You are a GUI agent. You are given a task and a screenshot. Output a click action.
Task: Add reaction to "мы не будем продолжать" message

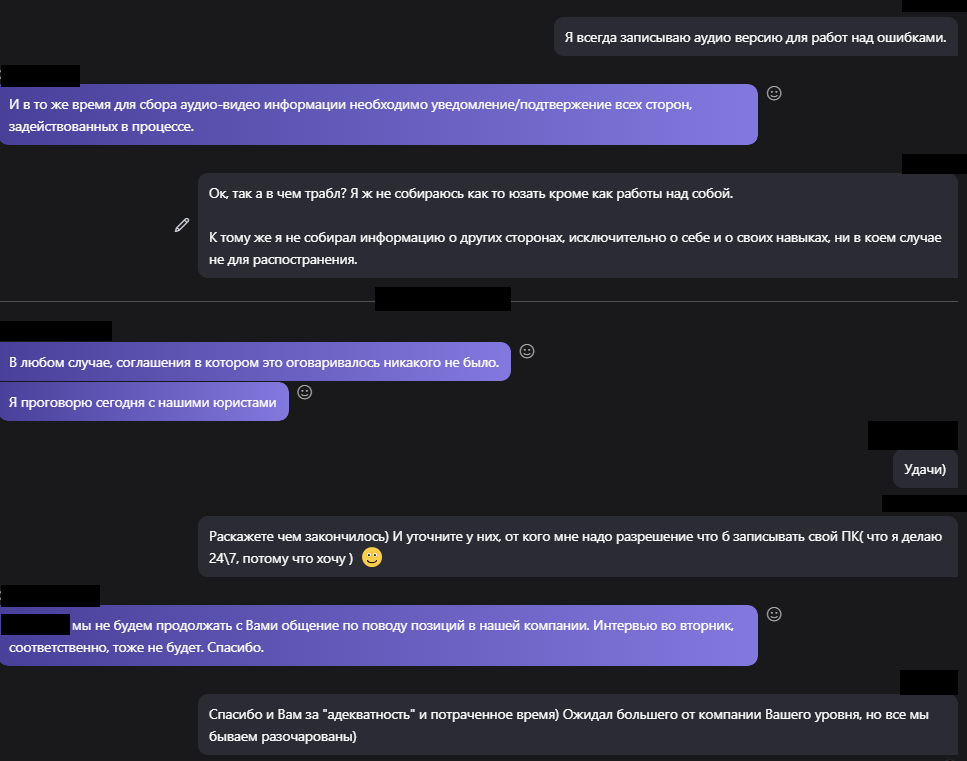coord(774,613)
